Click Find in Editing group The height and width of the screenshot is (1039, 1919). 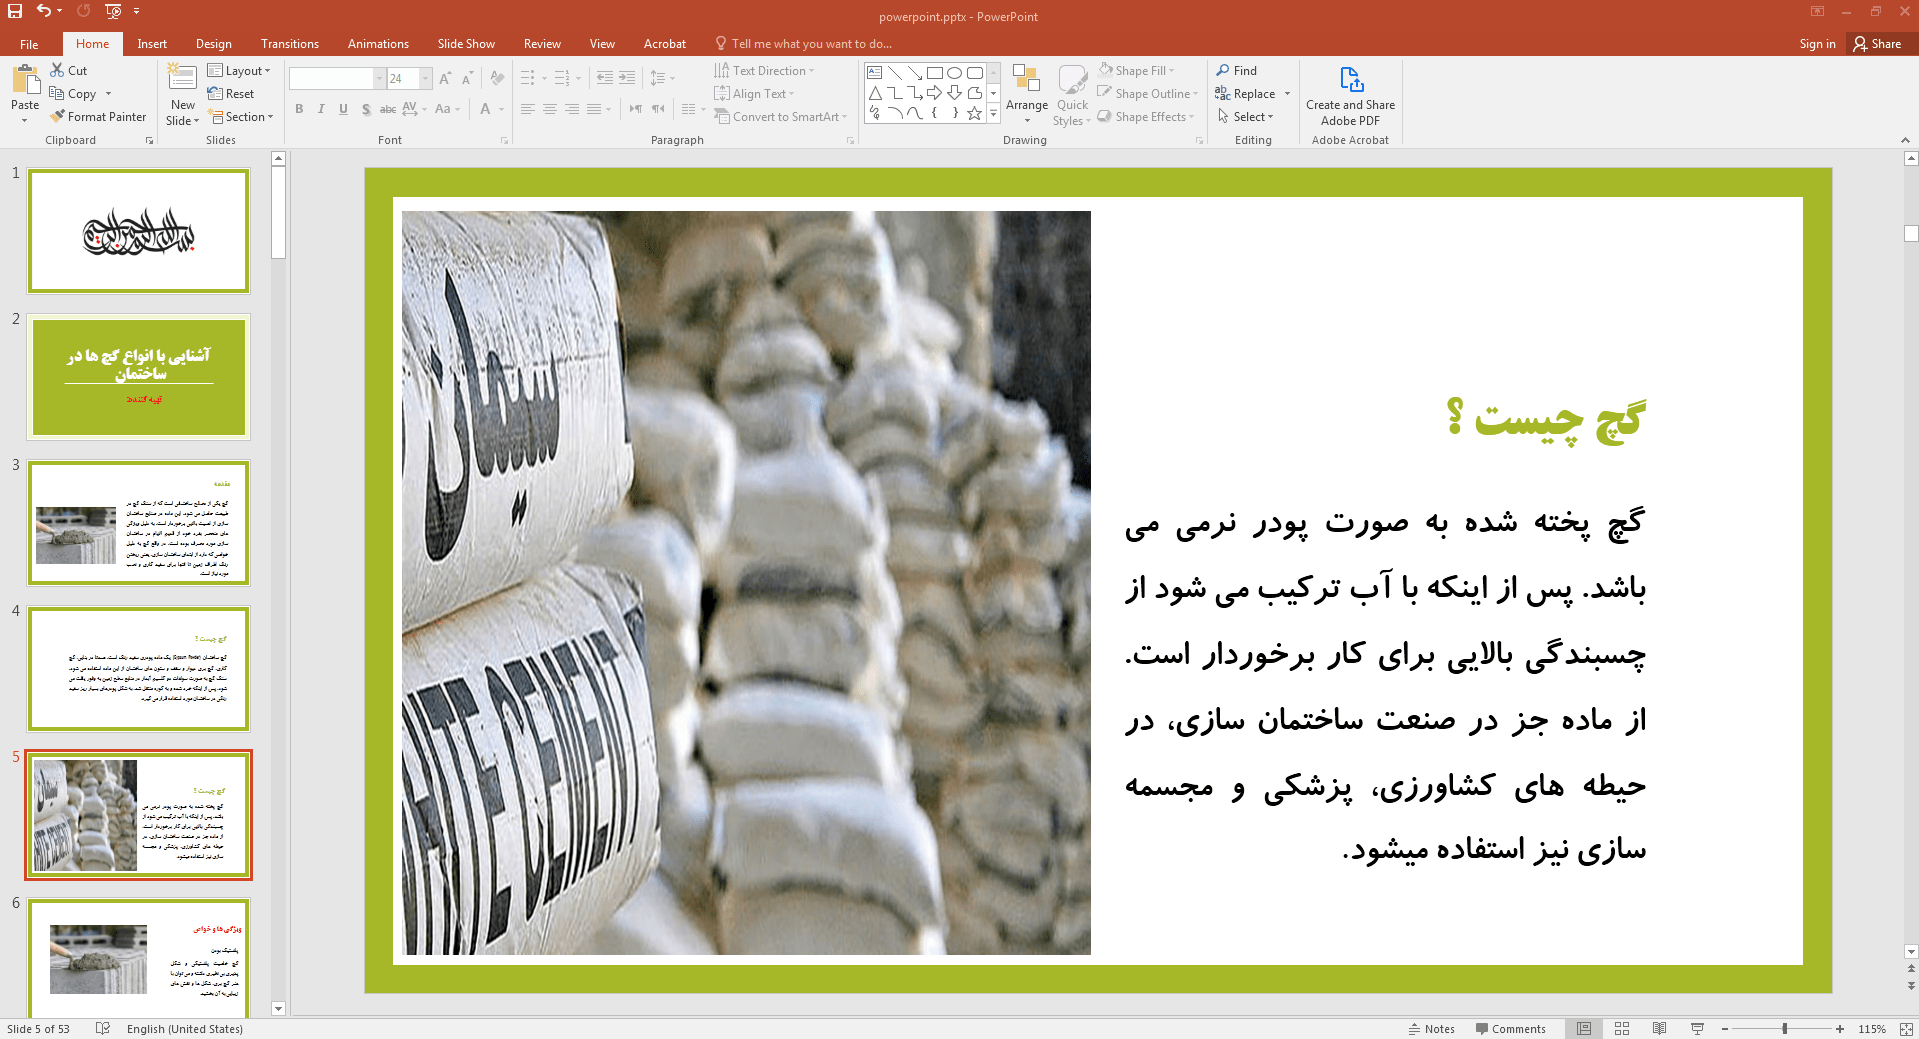point(1237,71)
